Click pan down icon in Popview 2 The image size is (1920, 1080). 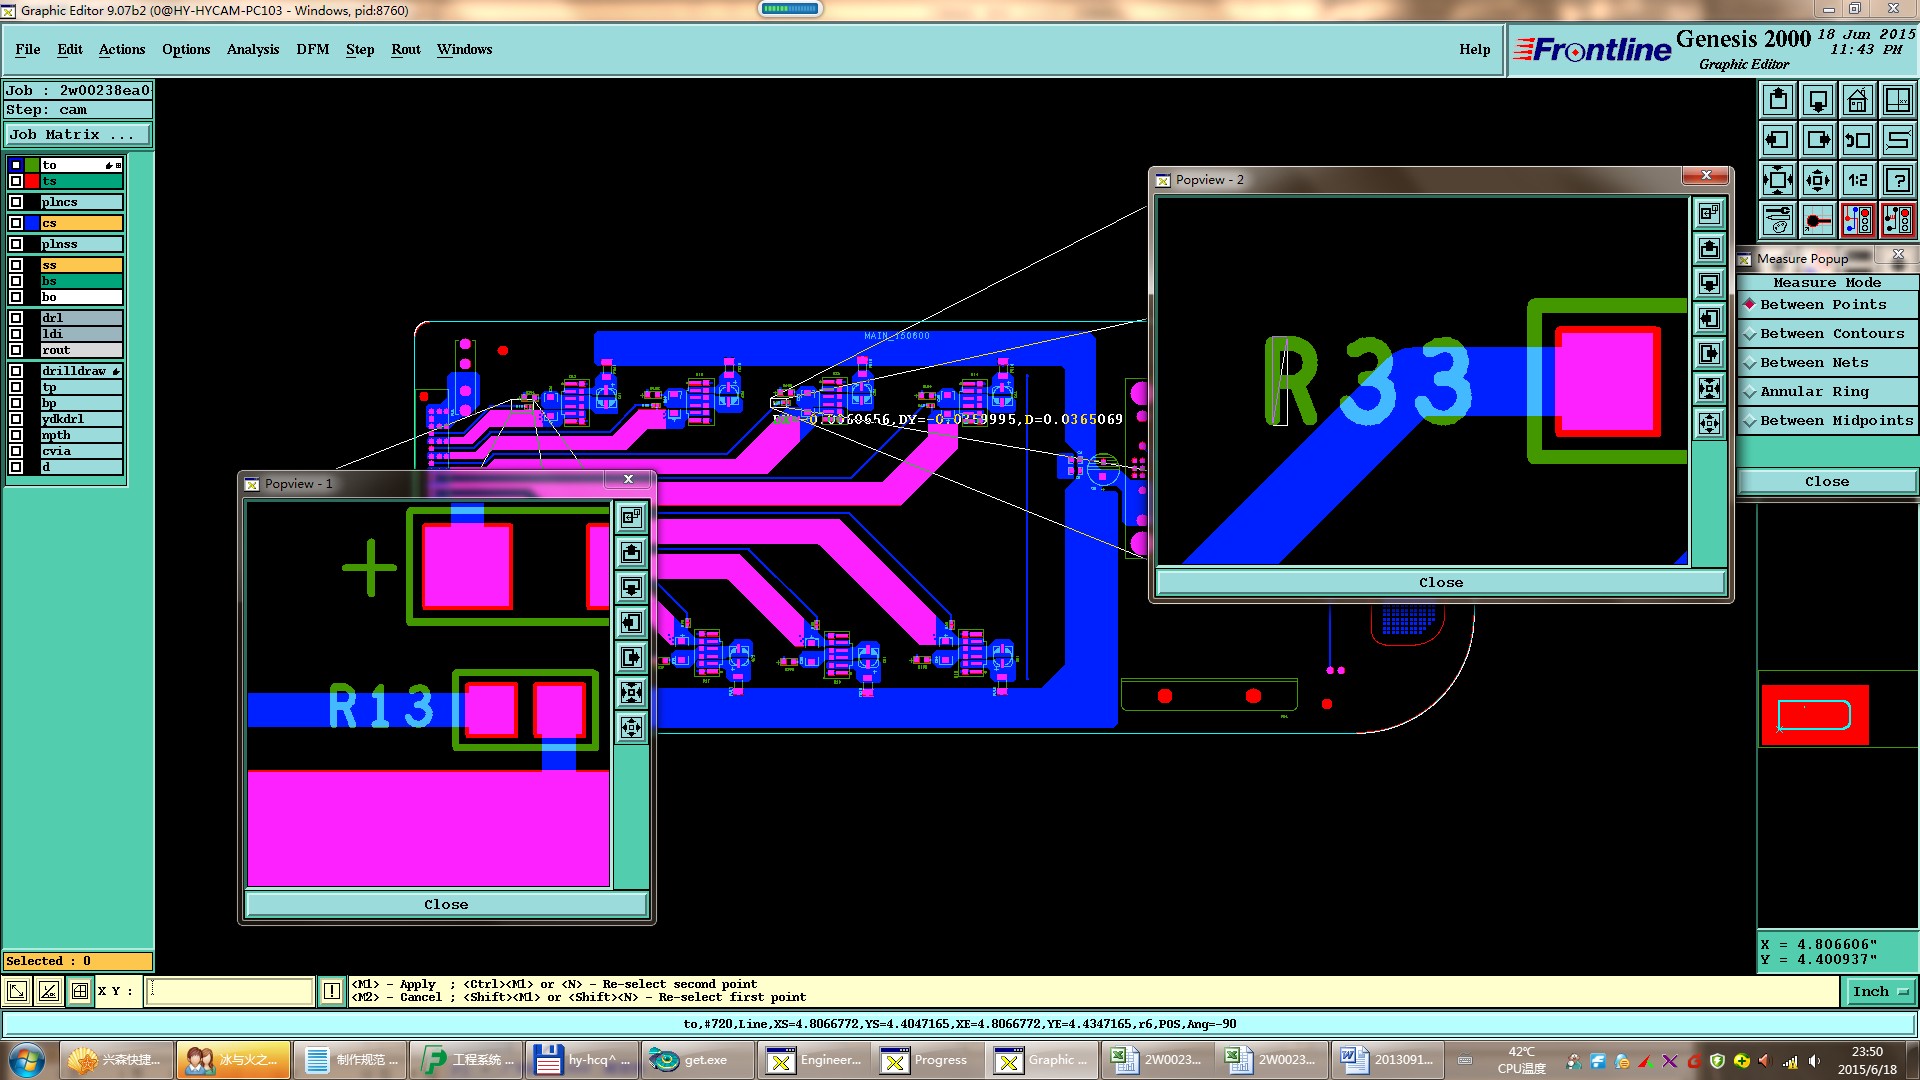tap(1710, 283)
